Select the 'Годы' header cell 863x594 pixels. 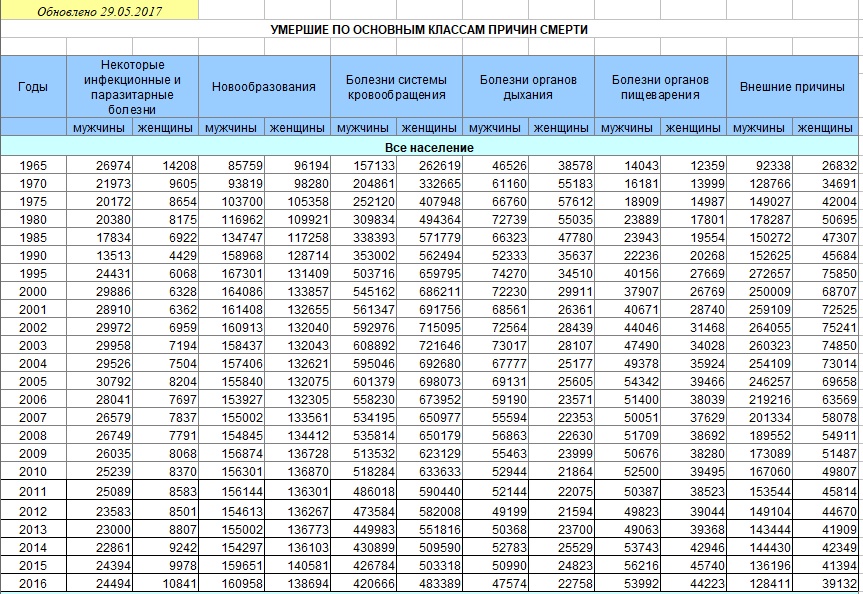33,86
